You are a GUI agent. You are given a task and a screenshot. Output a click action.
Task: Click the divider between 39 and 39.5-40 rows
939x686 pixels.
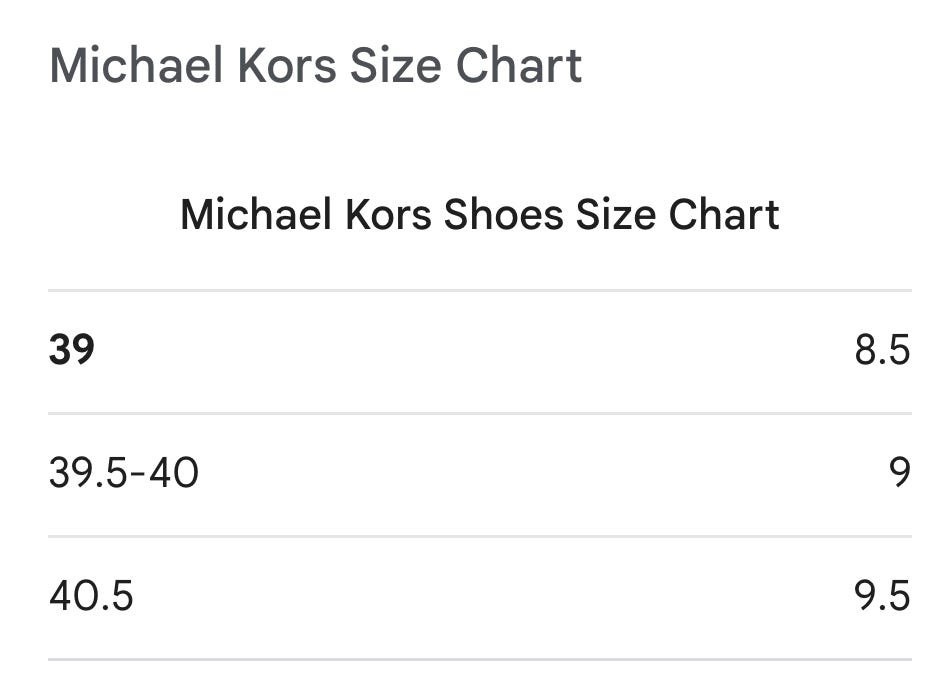(x=479, y=413)
